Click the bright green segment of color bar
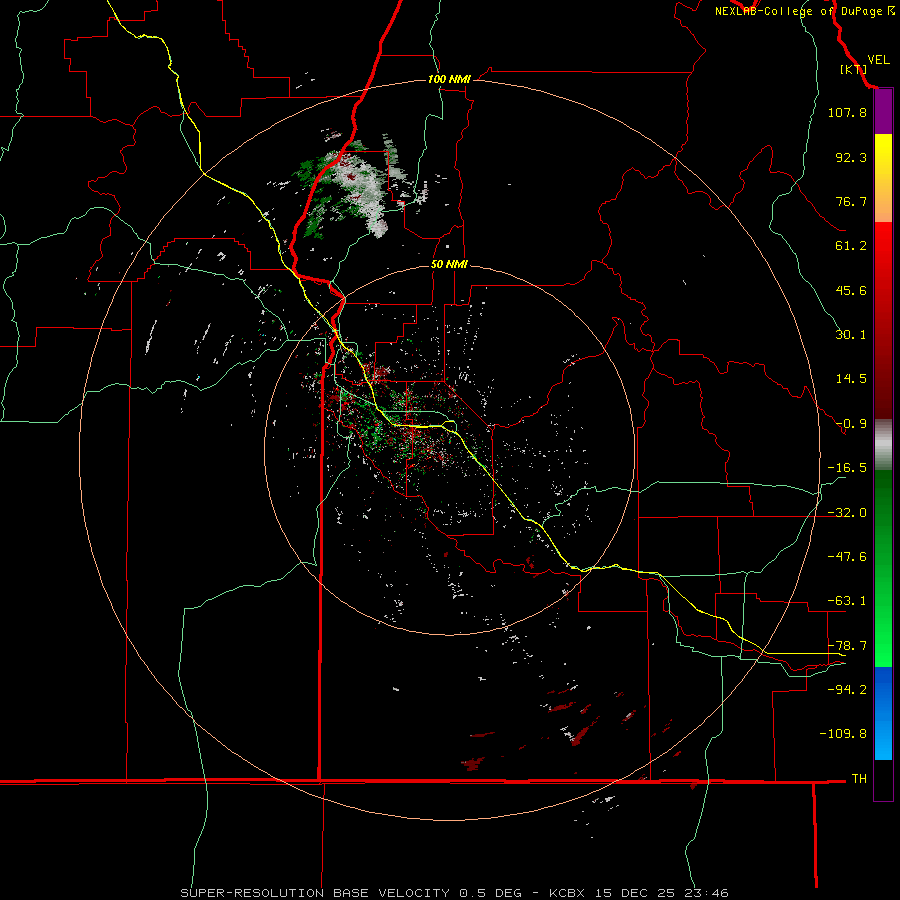The height and width of the screenshot is (900, 900). tap(883, 631)
